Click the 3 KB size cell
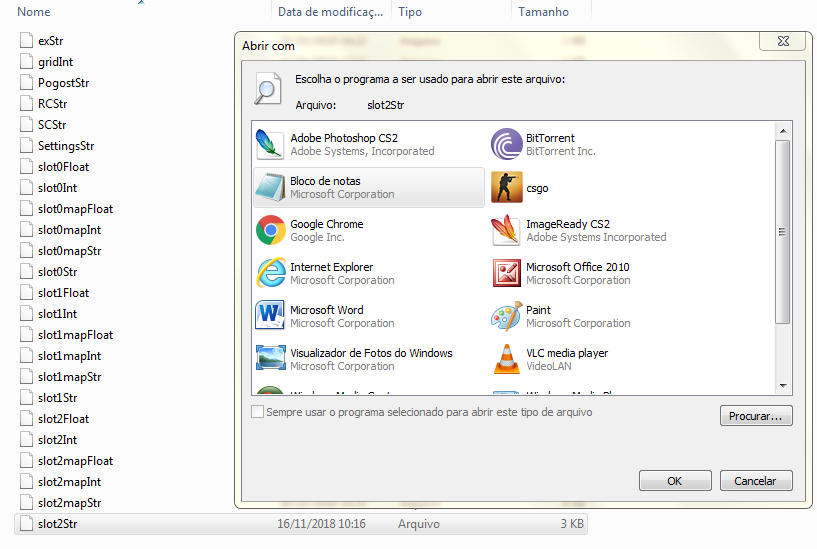The image size is (817, 549). 572,523
